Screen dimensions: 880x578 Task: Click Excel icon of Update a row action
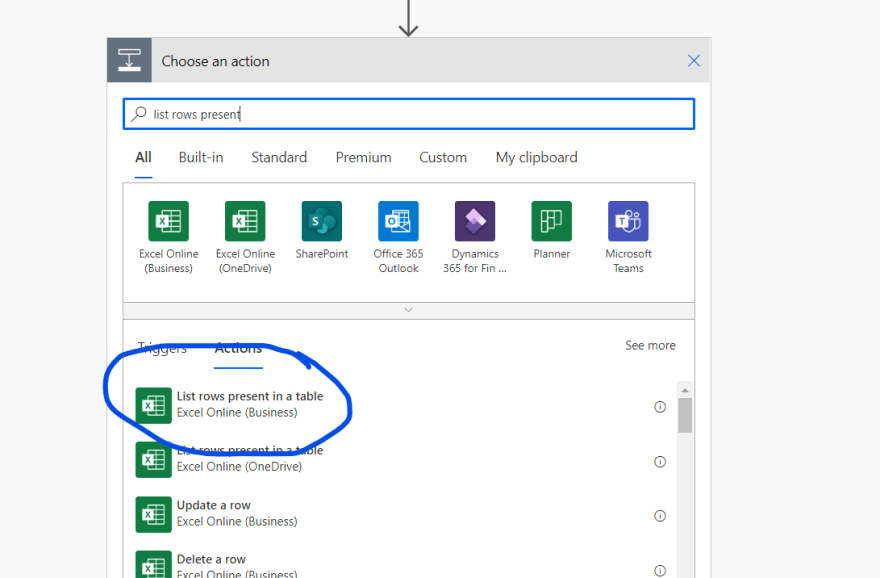tap(153, 515)
